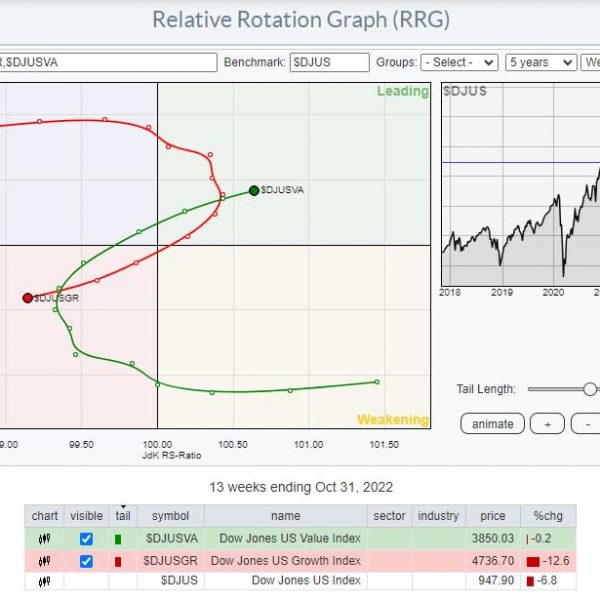600x600 pixels.
Task: Click the tail column header
Action: pyautogui.click(x=123, y=515)
